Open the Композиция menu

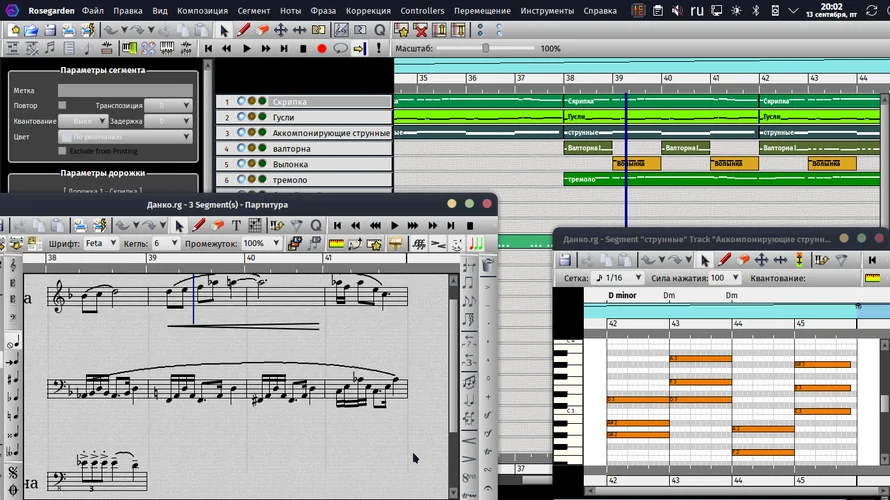202,11
